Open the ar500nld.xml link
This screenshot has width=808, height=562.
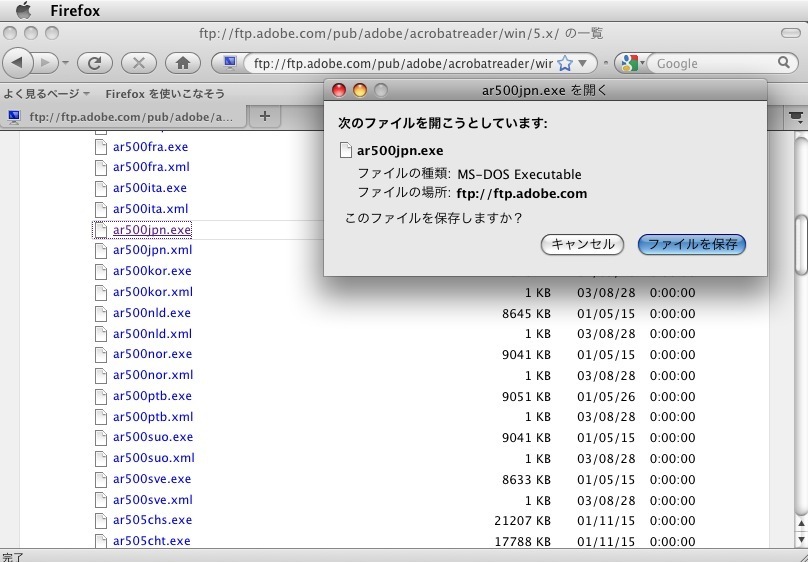(153, 334)
